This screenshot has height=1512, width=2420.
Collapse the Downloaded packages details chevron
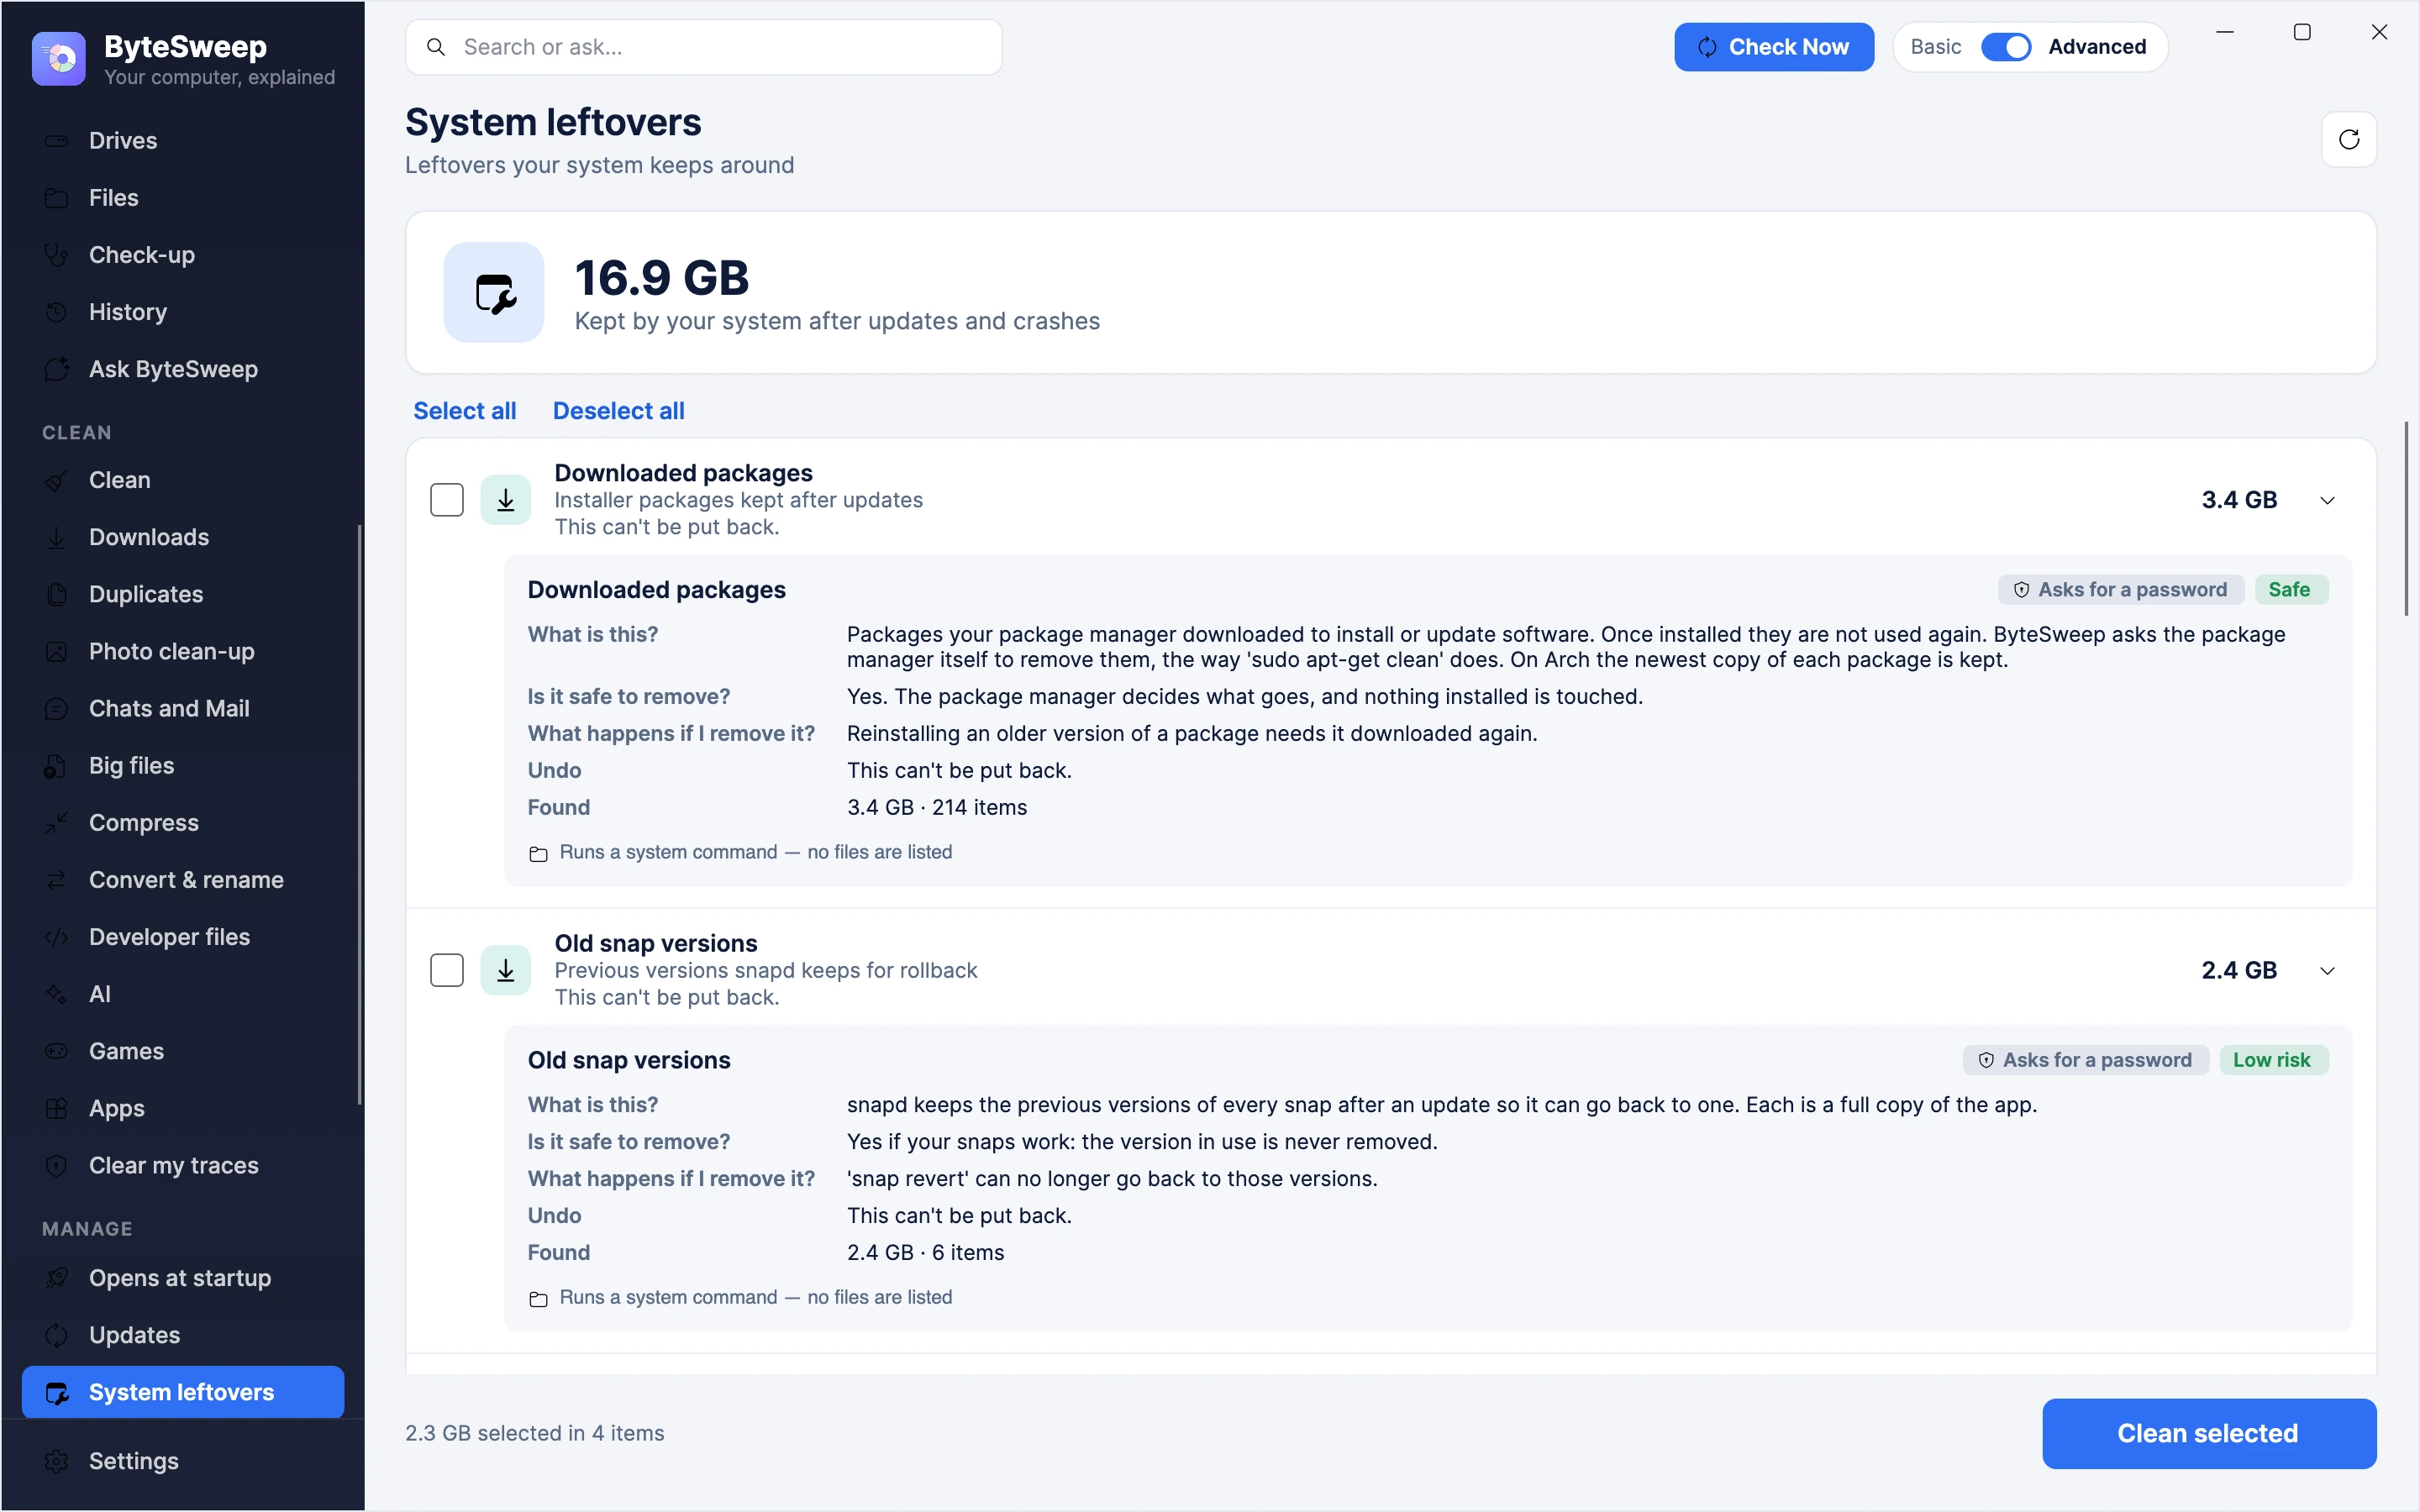2327,500
